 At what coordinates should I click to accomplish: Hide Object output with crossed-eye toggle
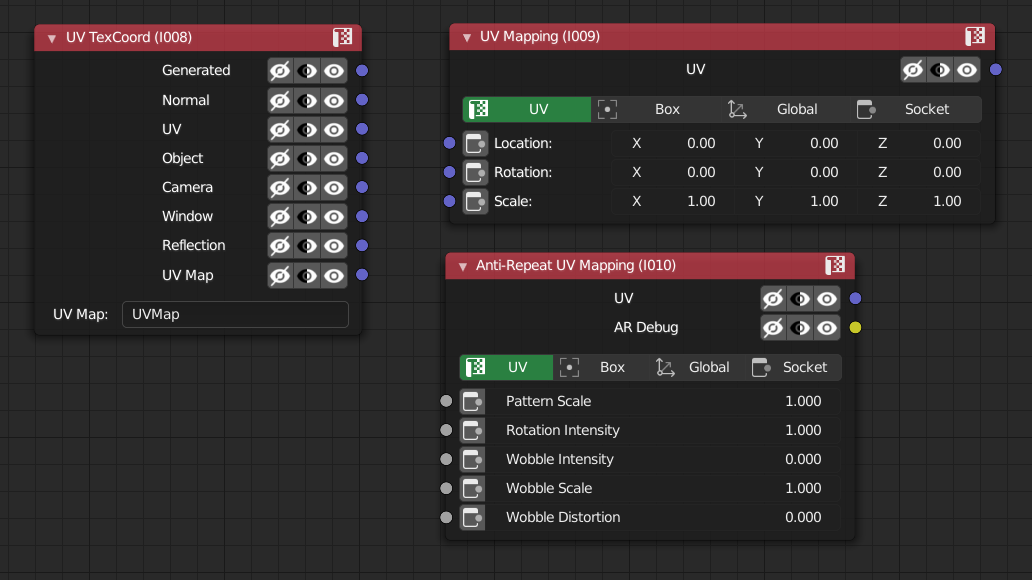tap(280, 158)
